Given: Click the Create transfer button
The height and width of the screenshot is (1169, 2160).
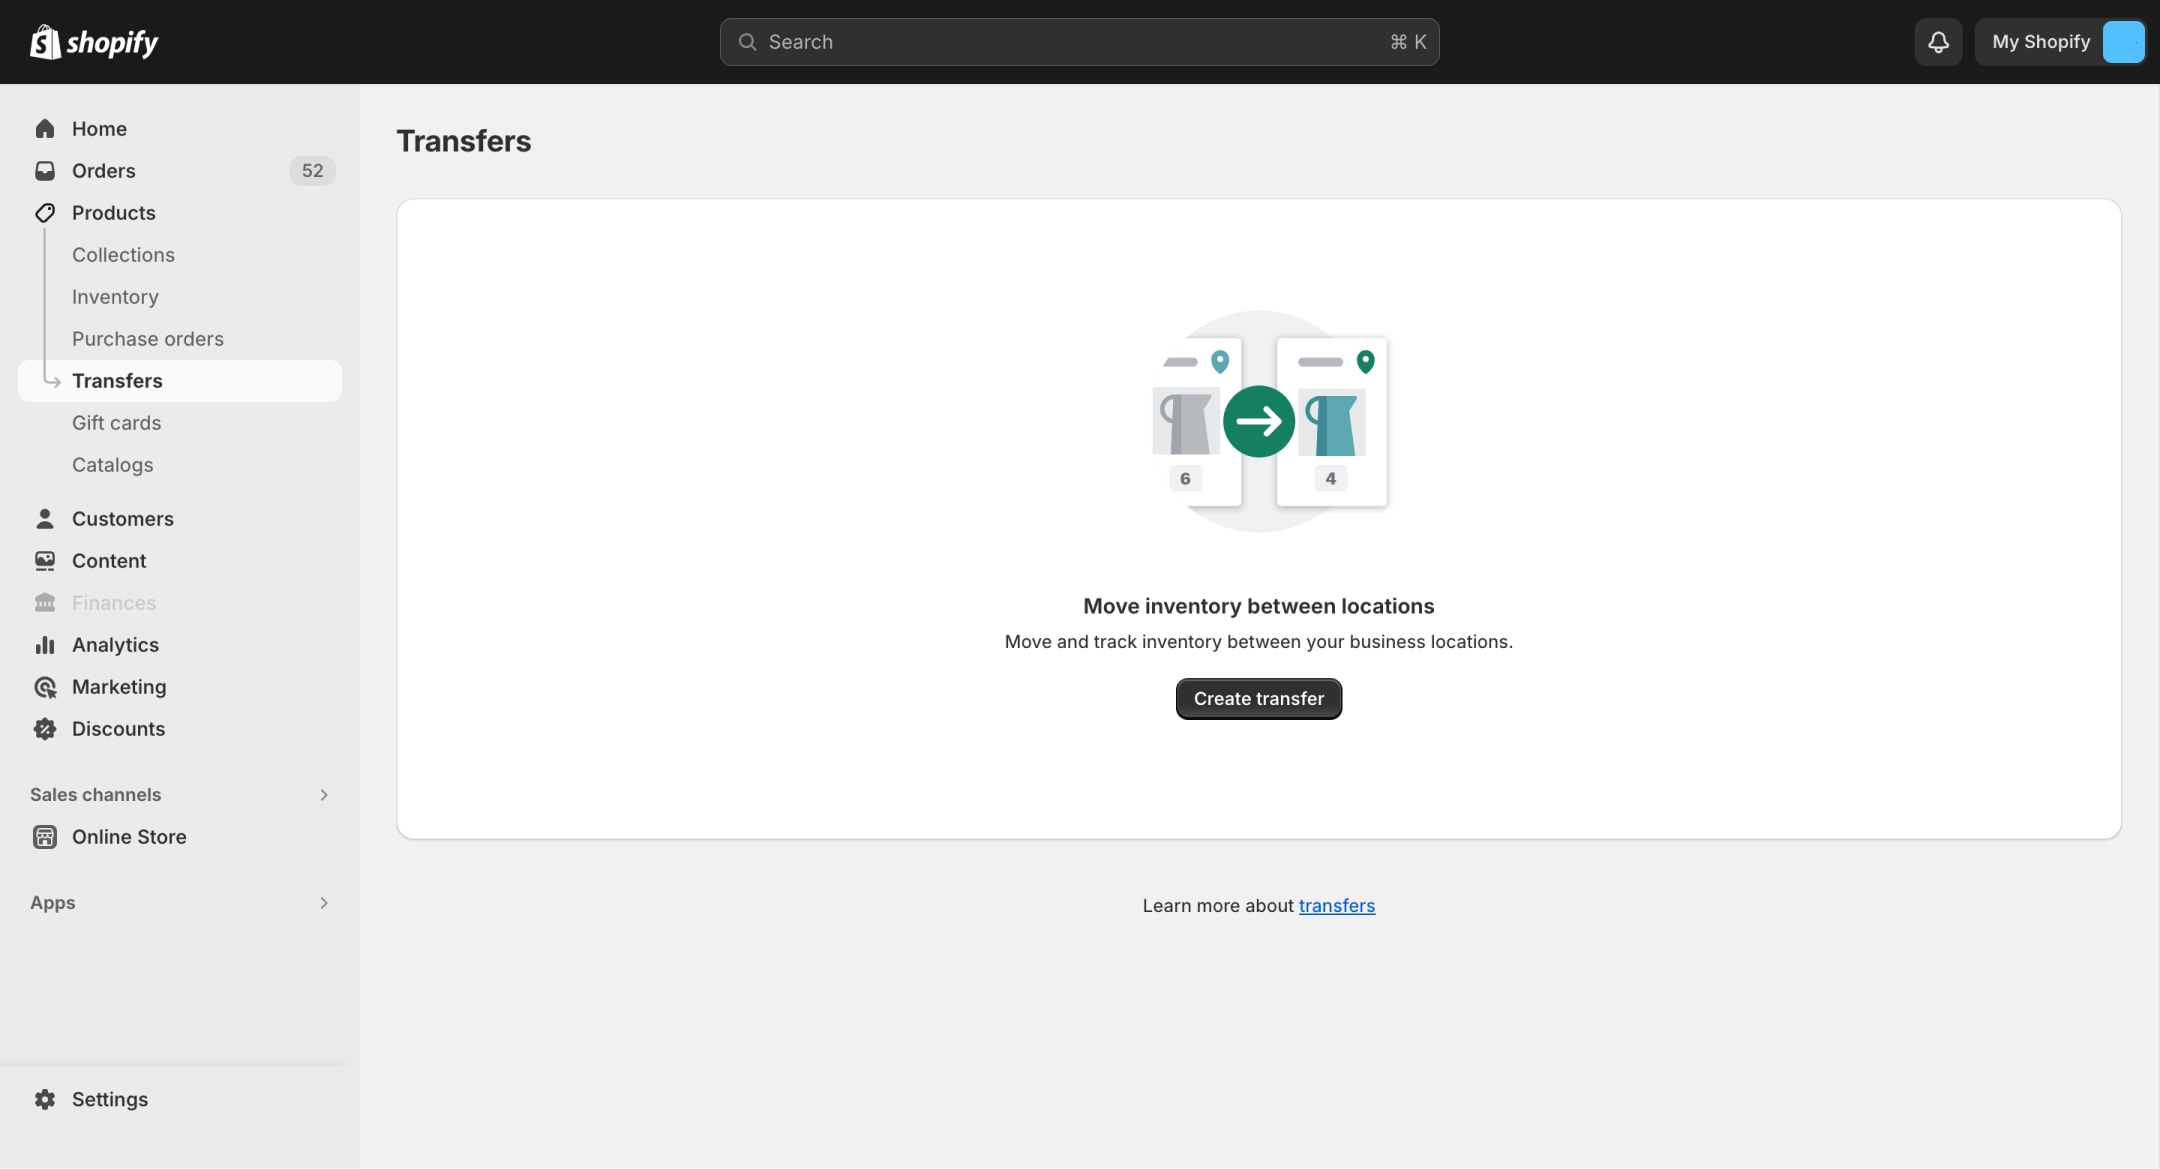Looking at the screenshot, I should tap(1258, 699).
